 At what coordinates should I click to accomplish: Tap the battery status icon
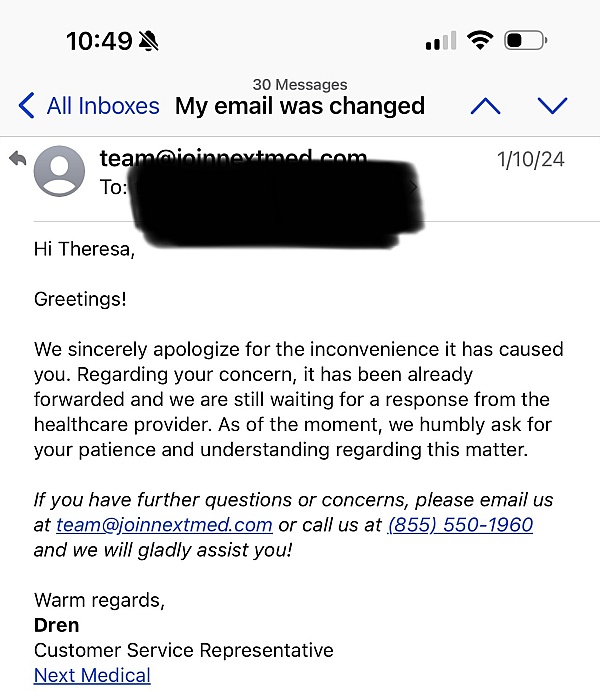pos(525,41)
